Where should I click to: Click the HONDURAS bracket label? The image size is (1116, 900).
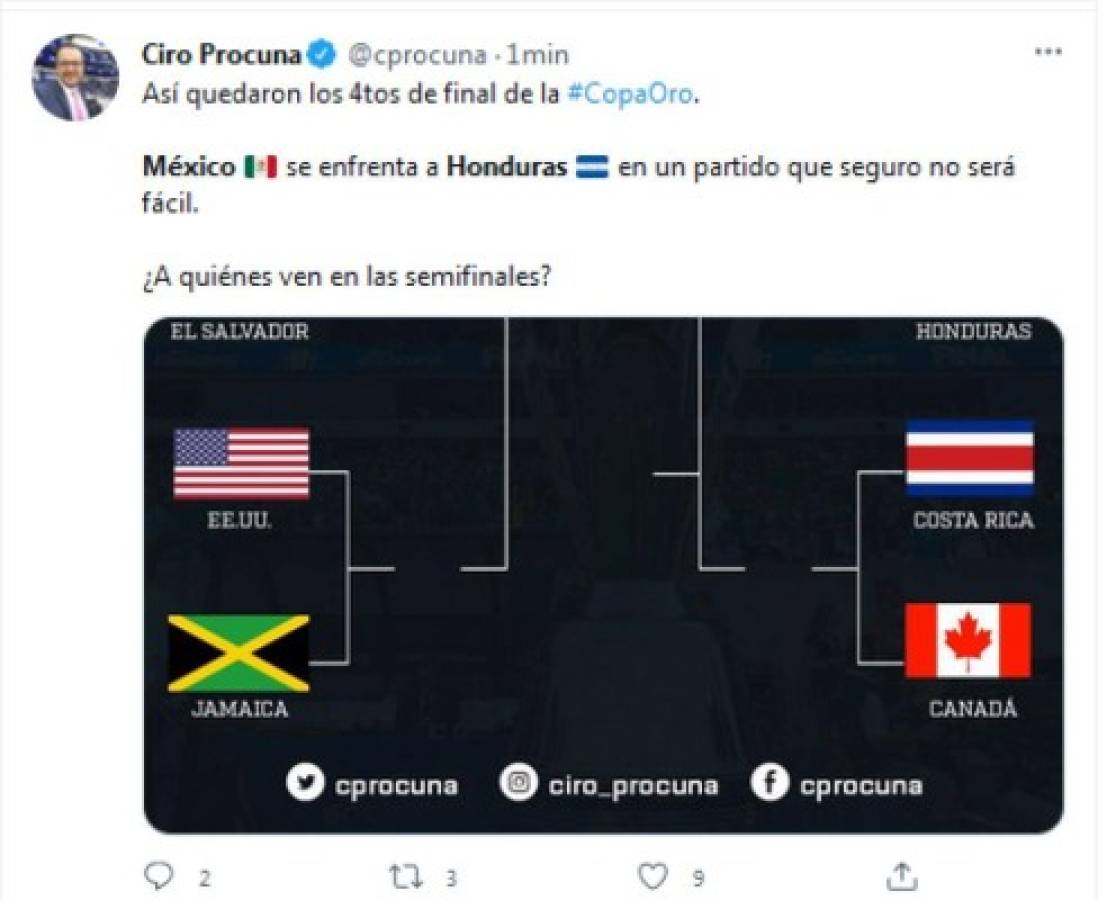point(973,332)
